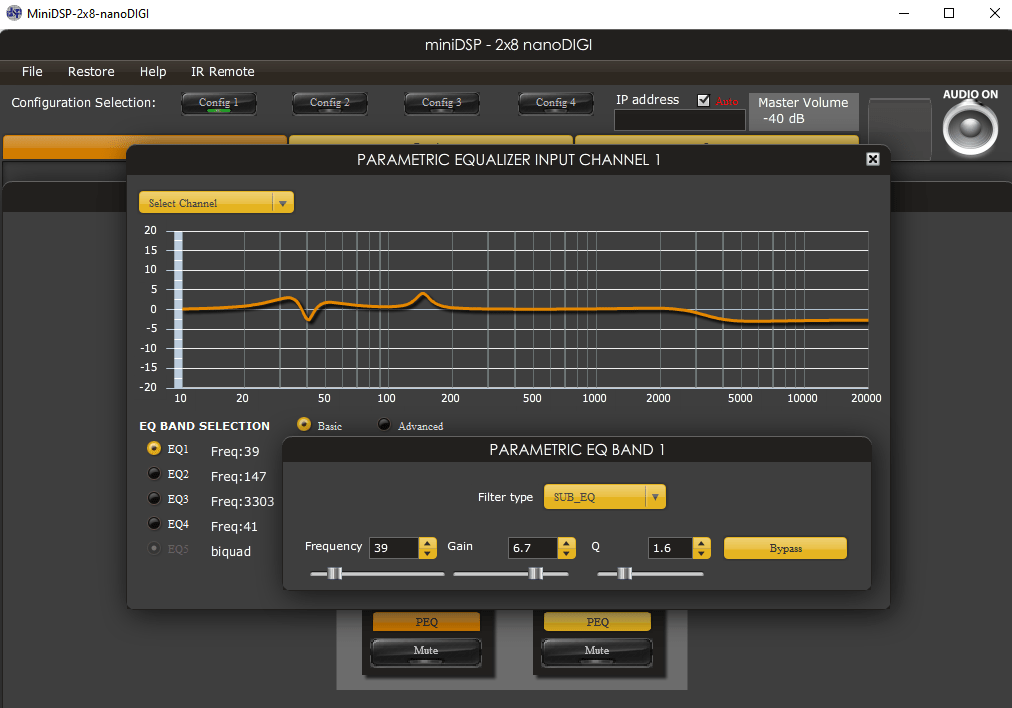Click the Master Volume -40 dB display
This screenshot has height=708, width=1012.
(x=804, y=111)
